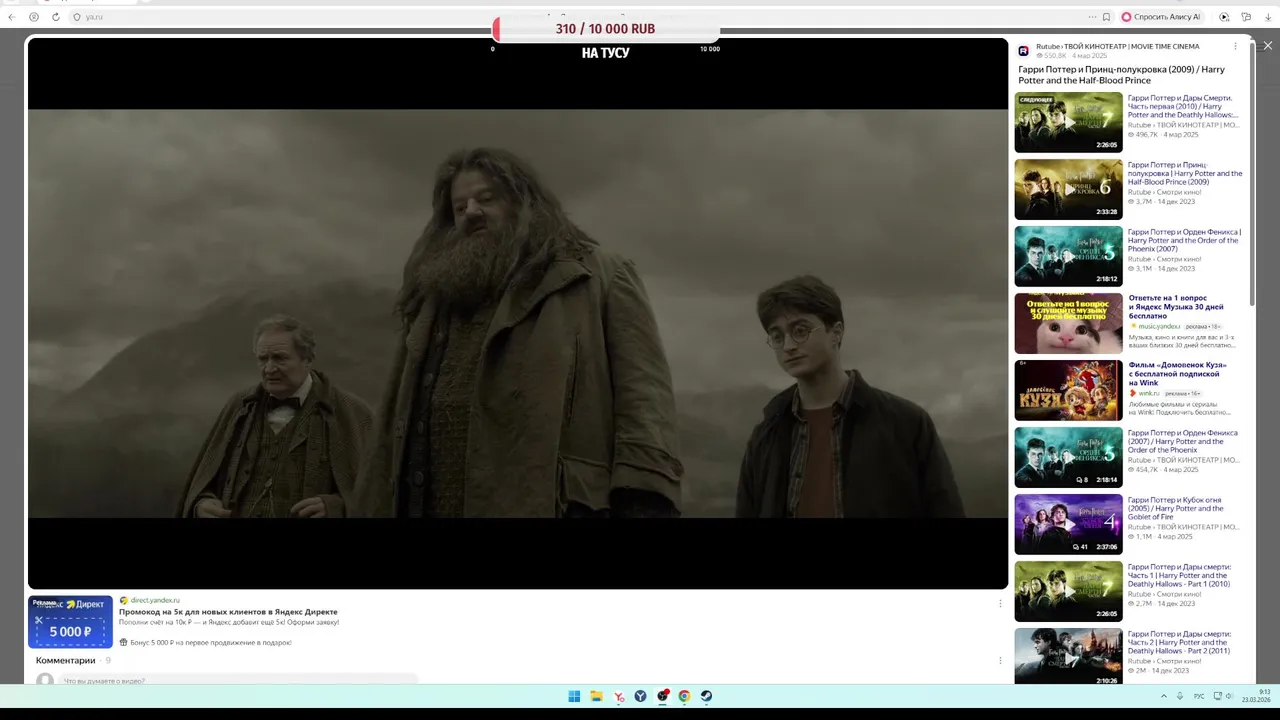Open Дары смерти Part 2 (2011) thumbnail
This screenshot has width=1280, height=720.
1068,656
